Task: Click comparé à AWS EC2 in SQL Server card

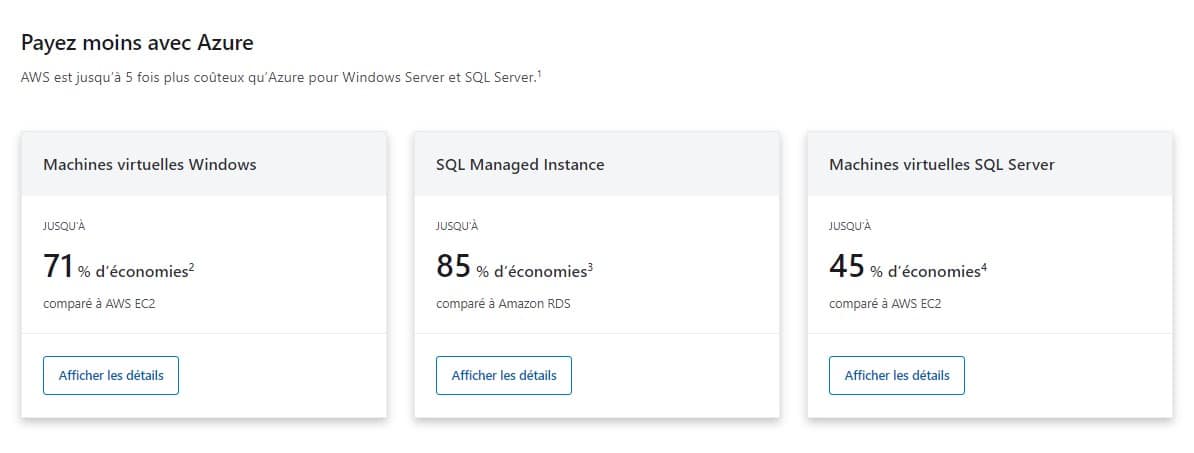Action: pos(885,303)
